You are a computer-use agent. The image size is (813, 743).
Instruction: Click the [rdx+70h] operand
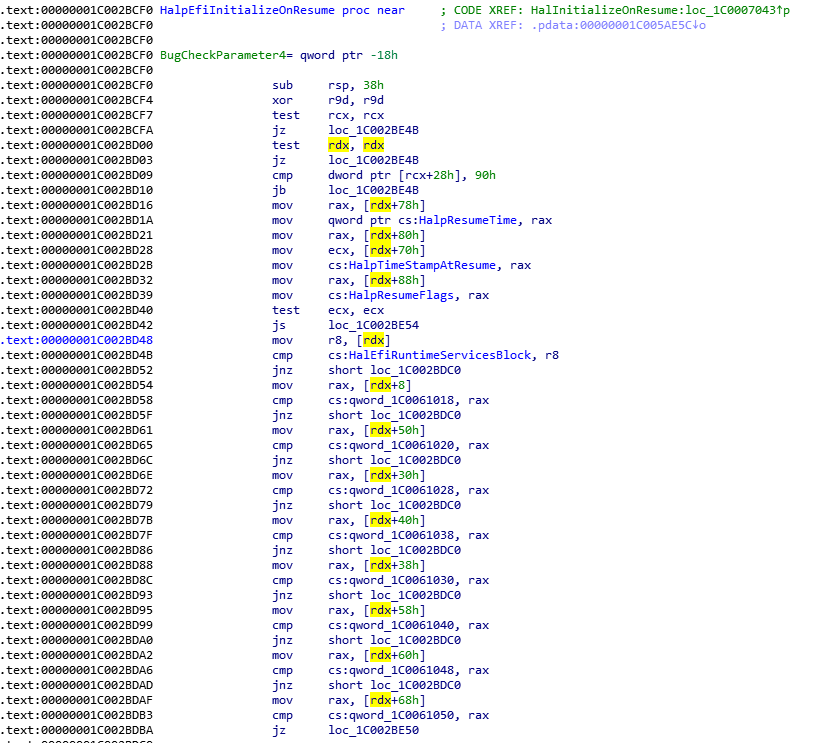394,250
